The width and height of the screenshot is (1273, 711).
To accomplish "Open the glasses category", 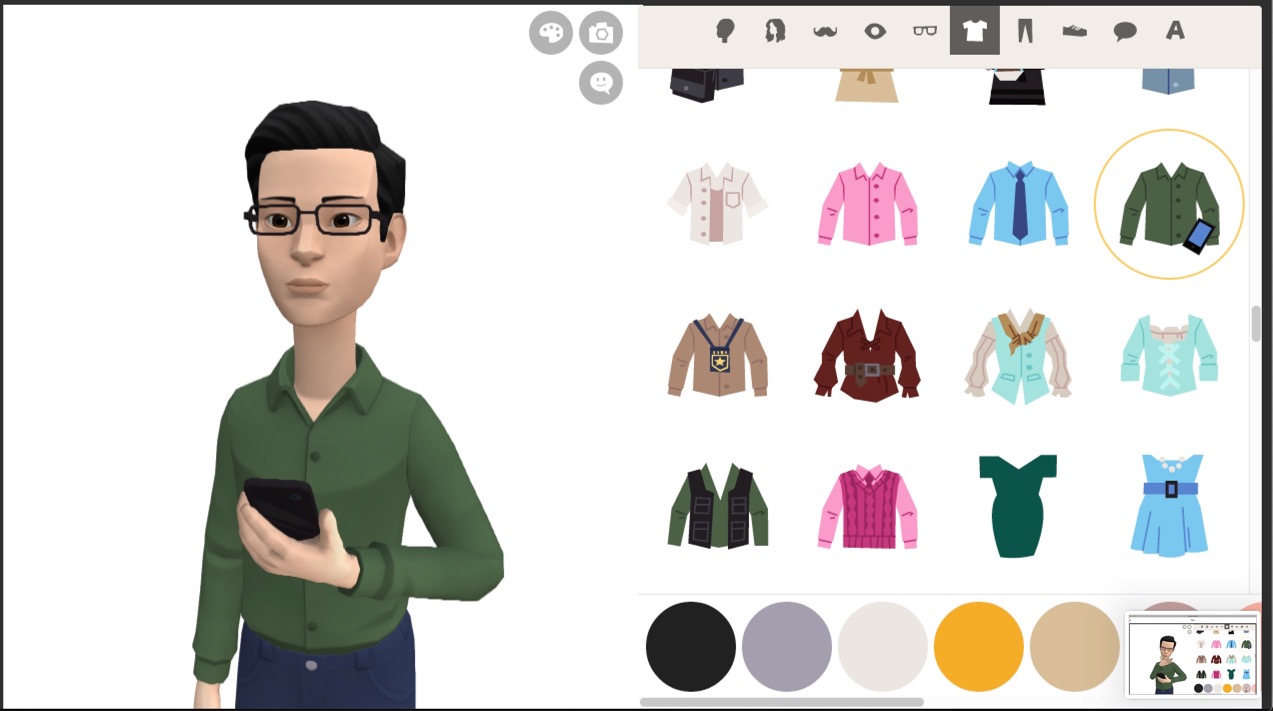I will [x=925, y=31].
